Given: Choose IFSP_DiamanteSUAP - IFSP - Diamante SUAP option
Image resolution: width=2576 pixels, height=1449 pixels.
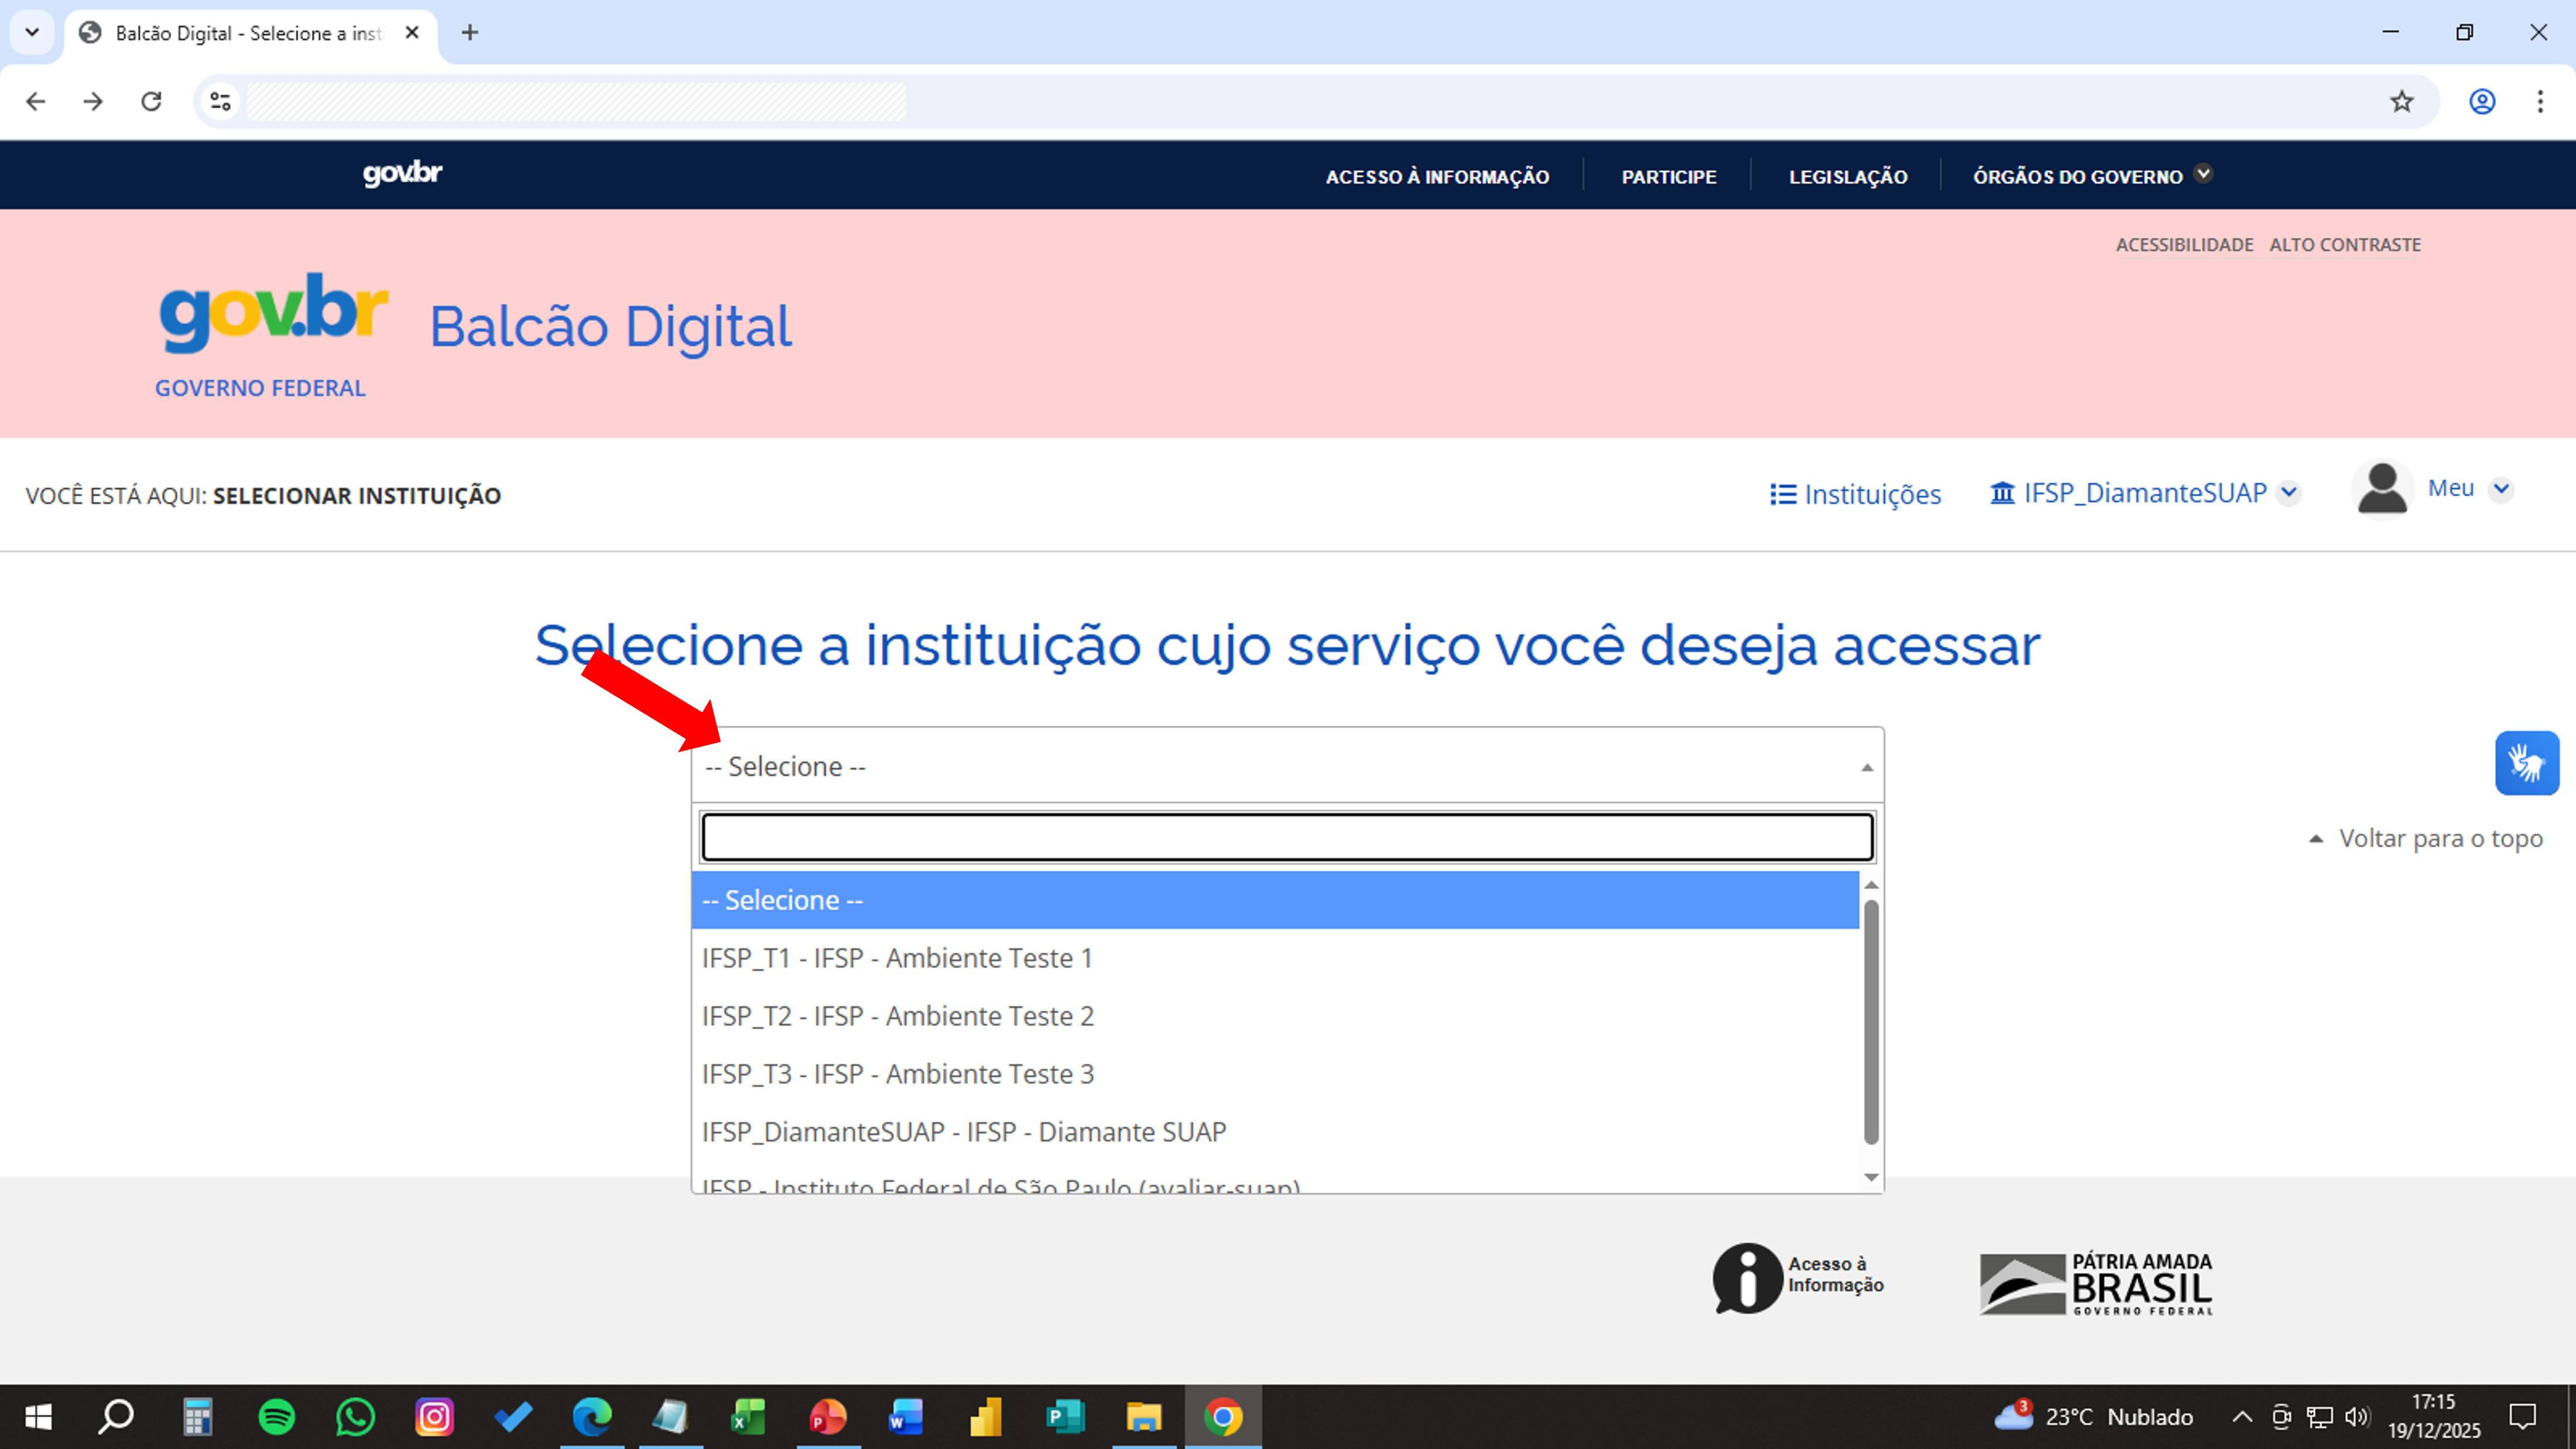Looking at the screenshot, I should point(963,1132).
